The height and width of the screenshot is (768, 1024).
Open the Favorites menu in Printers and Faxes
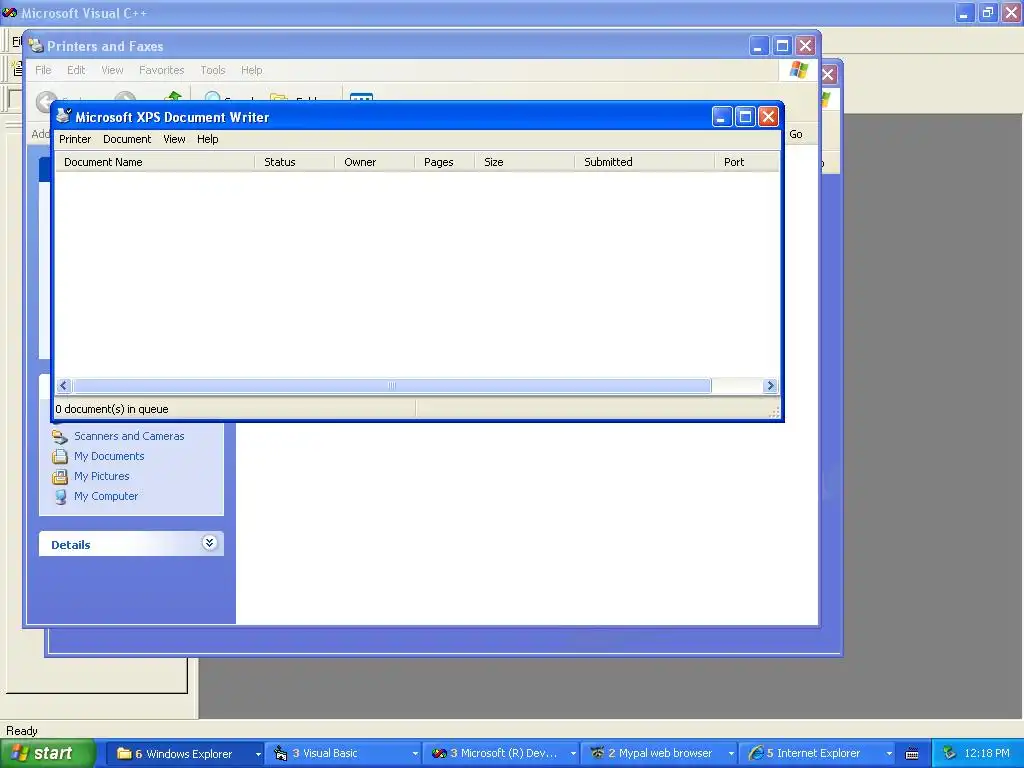pos(161,70)
